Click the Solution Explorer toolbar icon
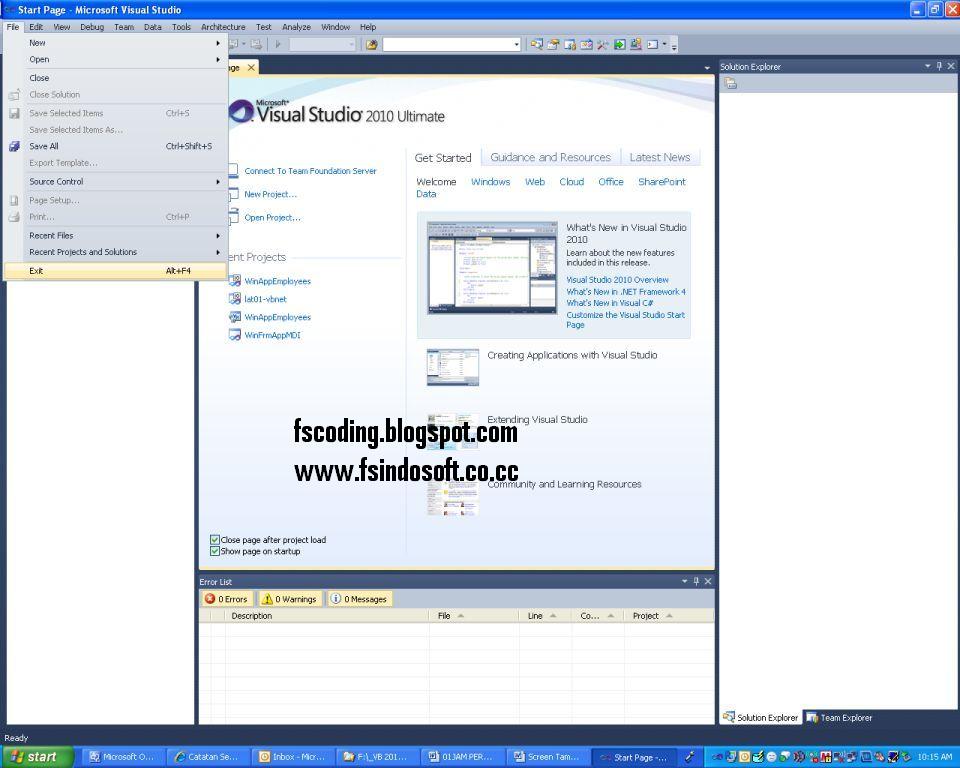Viewport: 960px width, 768px height. click(537, 44)
